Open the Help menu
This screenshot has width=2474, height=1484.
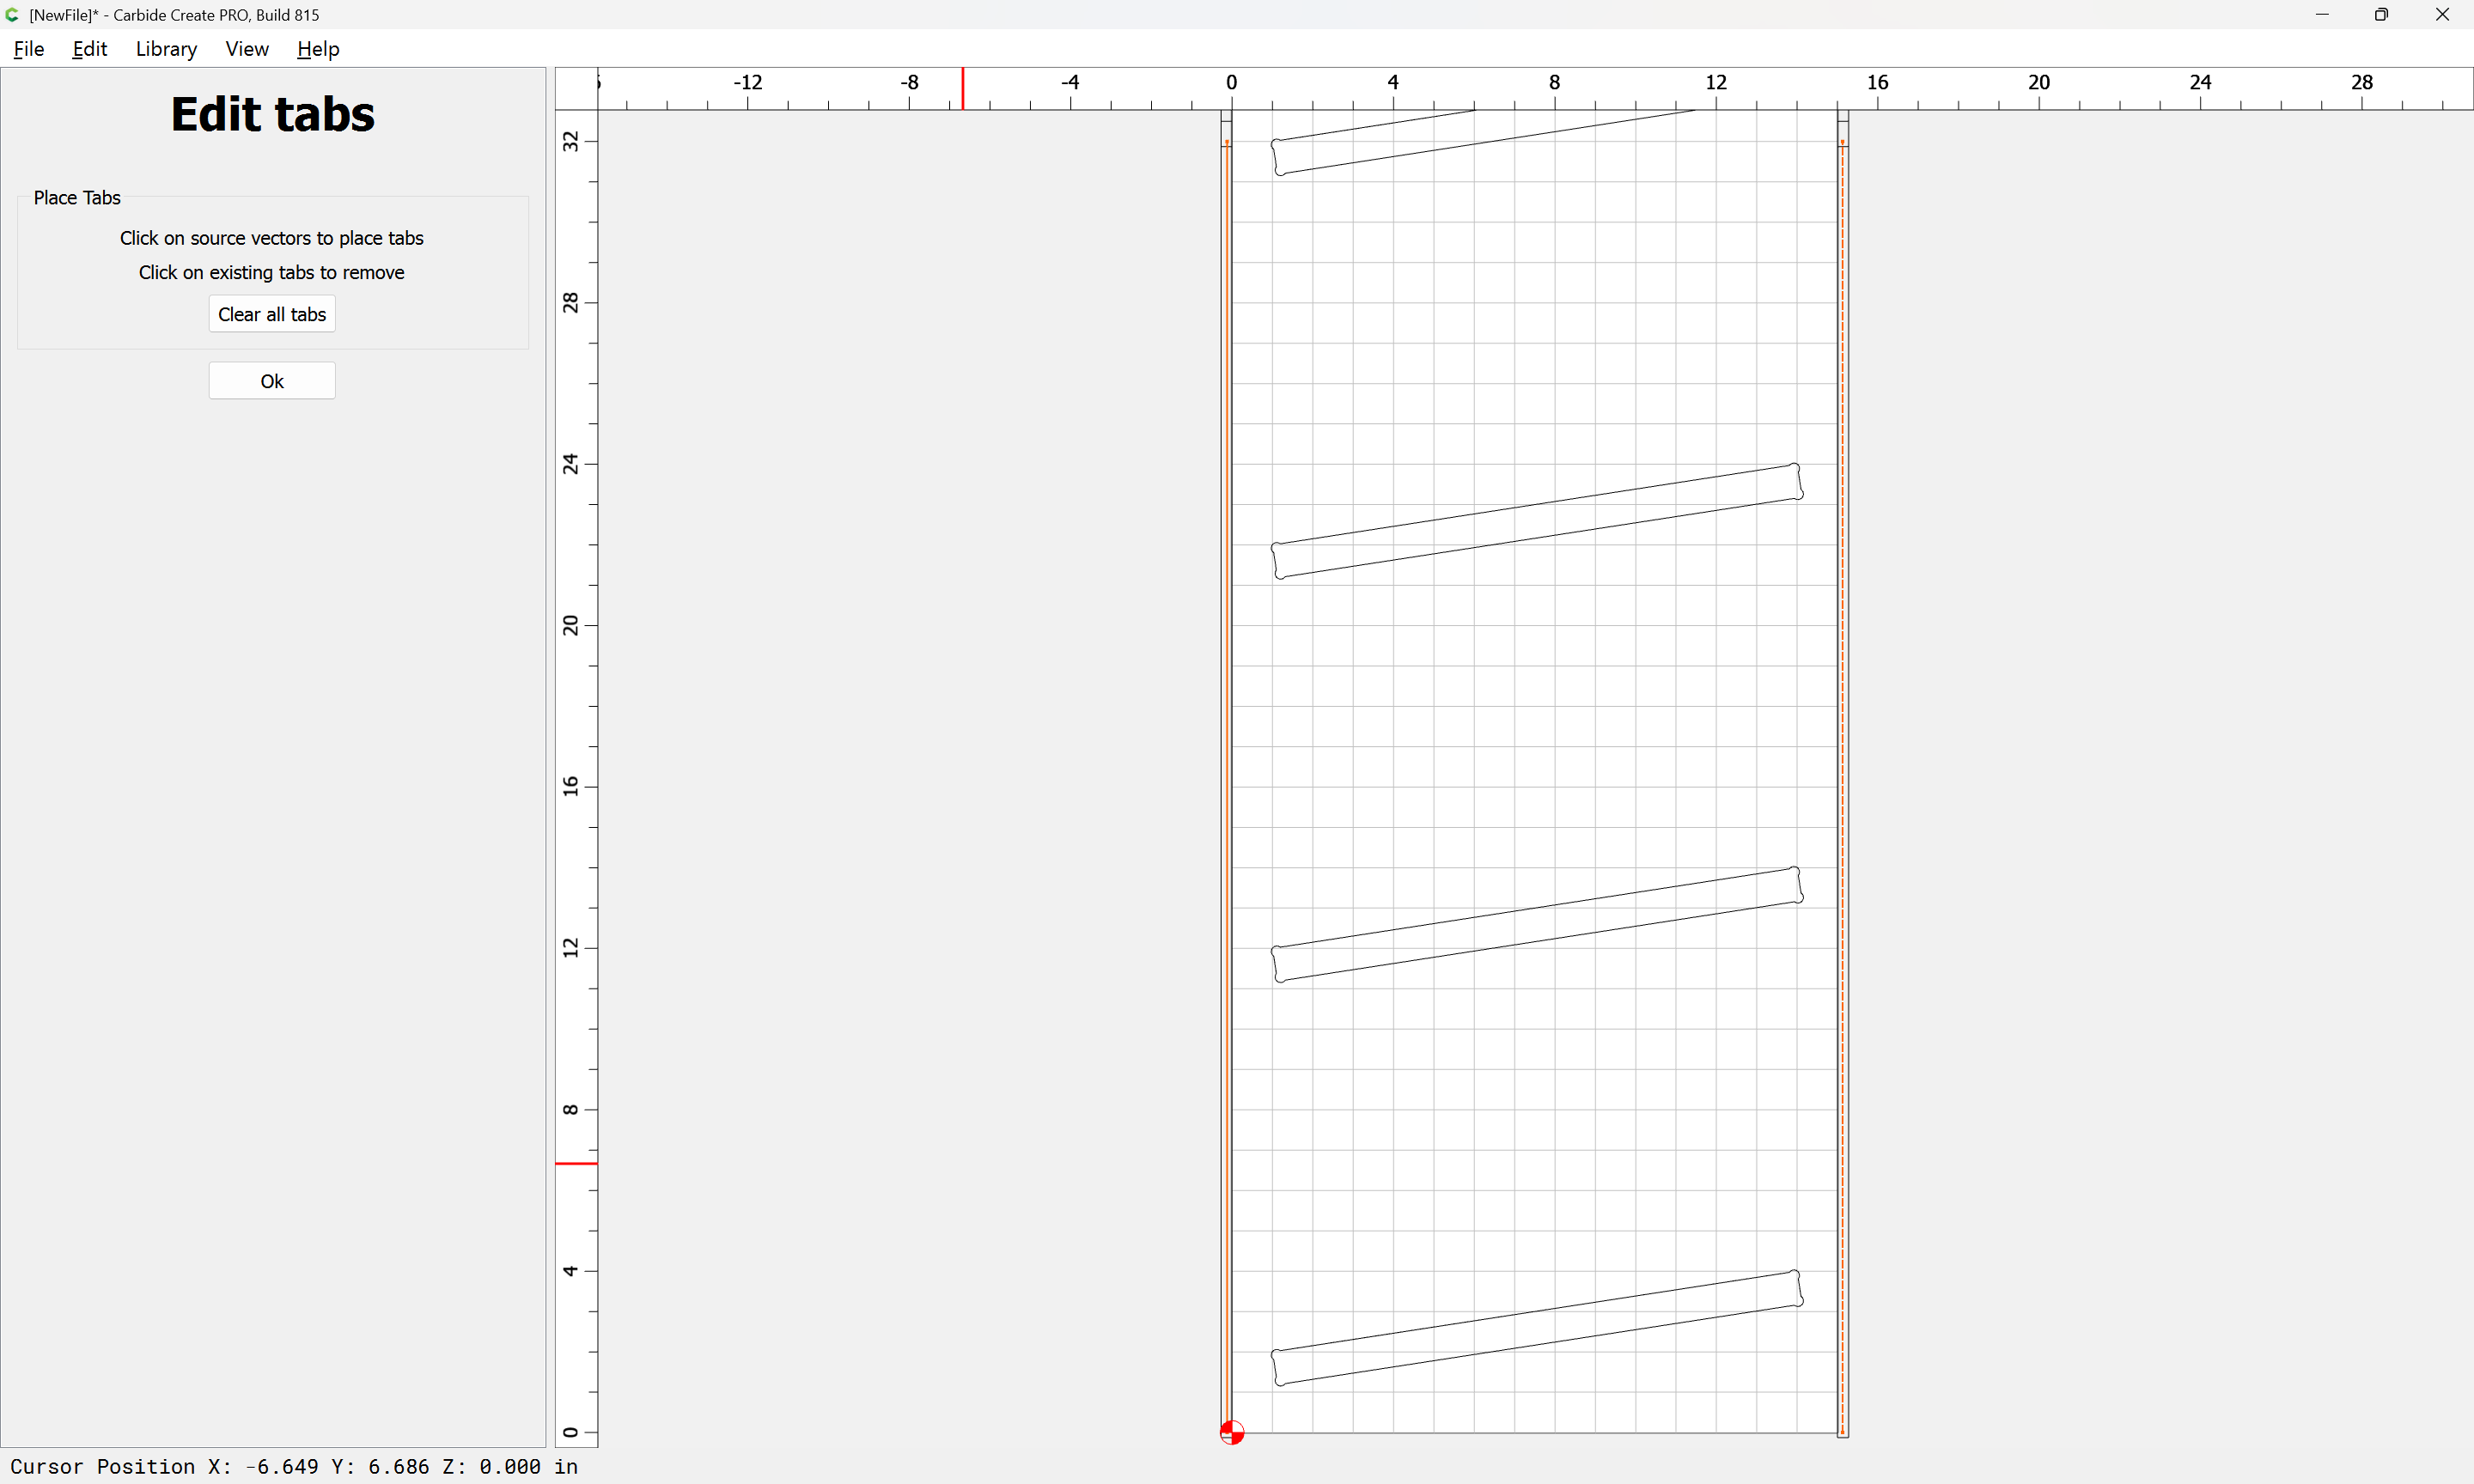coord(318,49)
